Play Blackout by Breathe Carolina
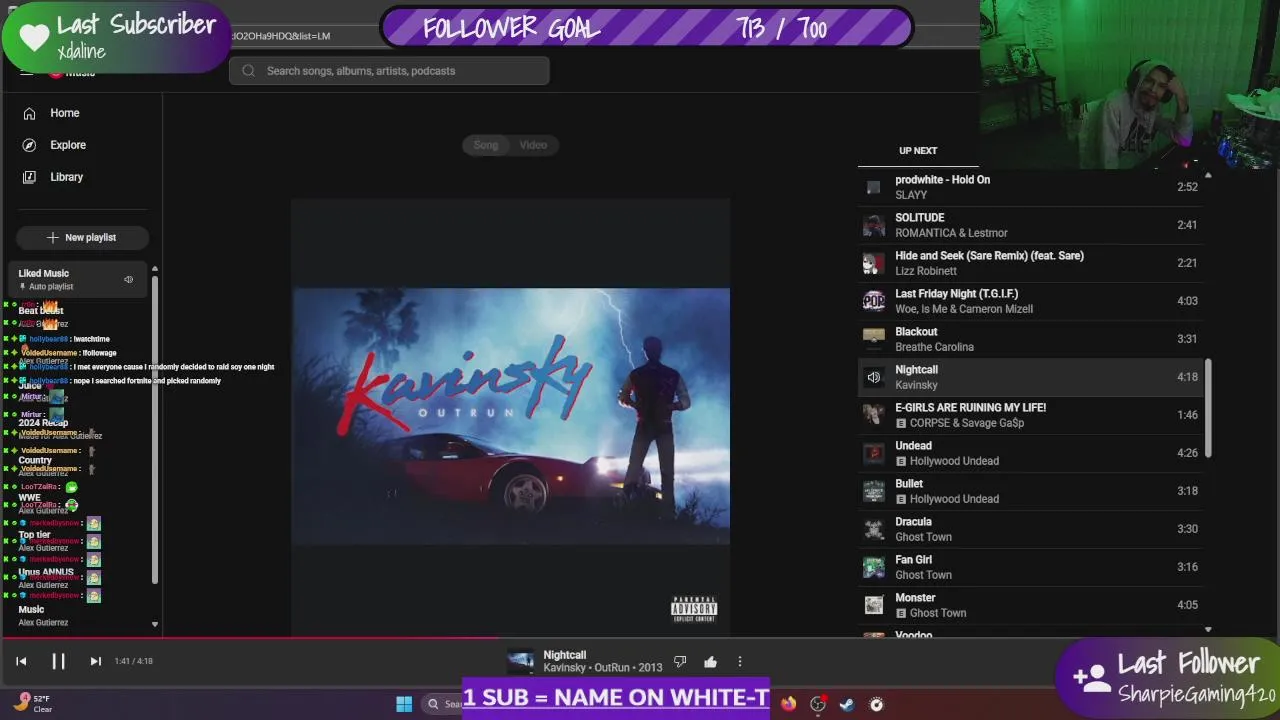Viewport: 1280px width, 720px height. 1030,339
